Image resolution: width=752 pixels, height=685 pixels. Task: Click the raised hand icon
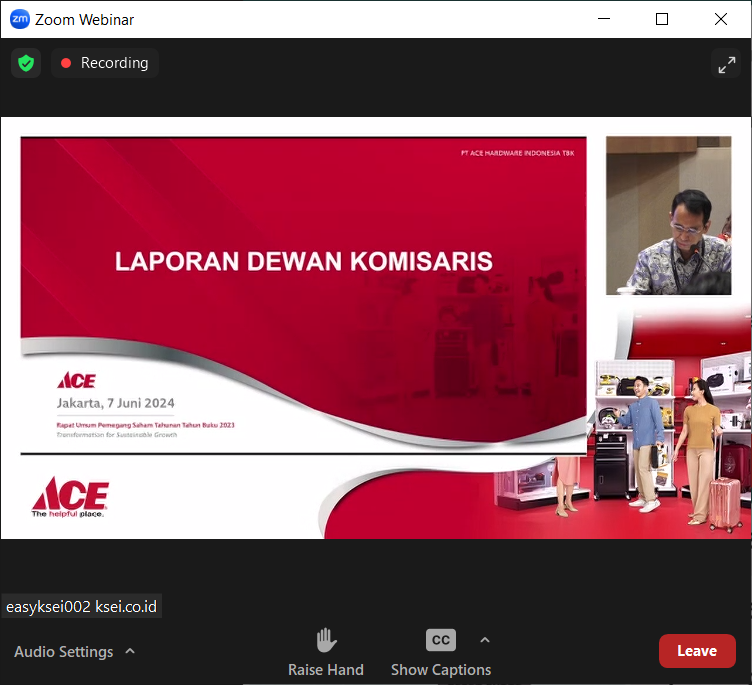tap(325, 640)
